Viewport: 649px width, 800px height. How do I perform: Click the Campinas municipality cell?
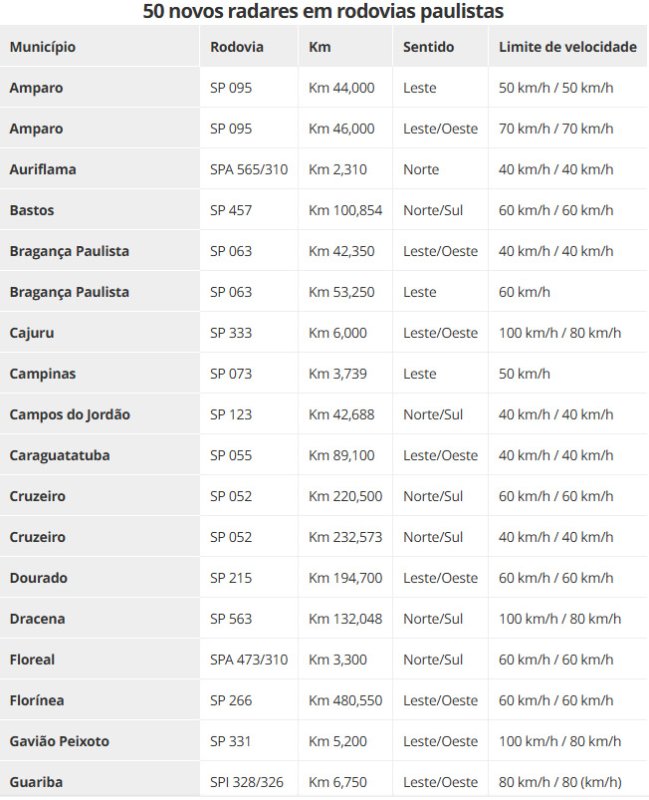coord(42,374)
